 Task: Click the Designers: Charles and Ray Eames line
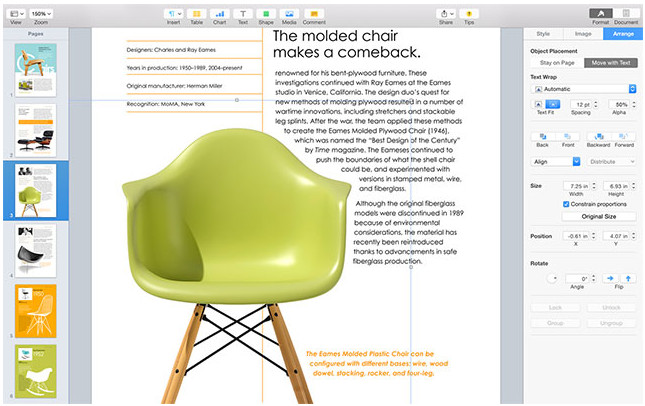click(171, 50)
